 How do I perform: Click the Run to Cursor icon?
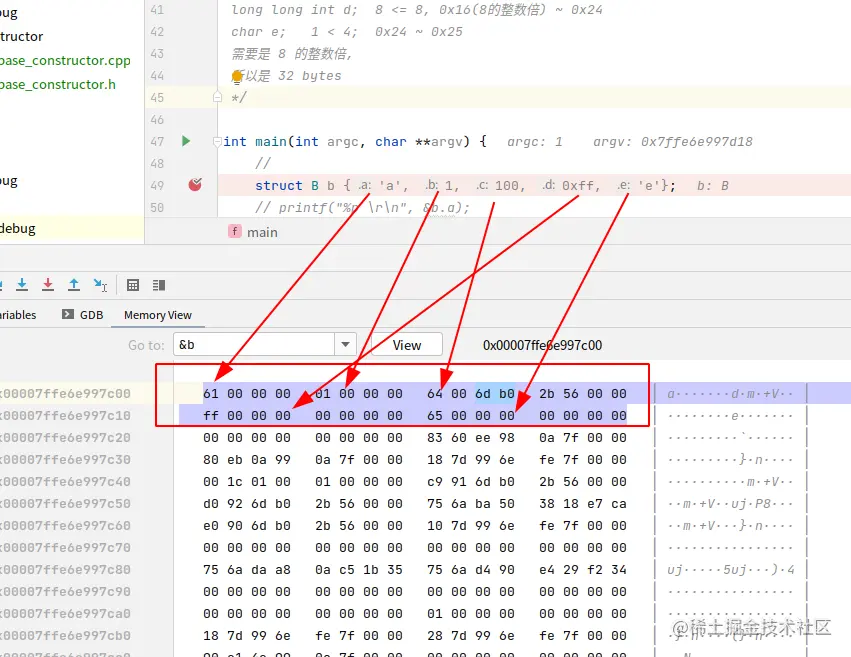coord(100,285)
